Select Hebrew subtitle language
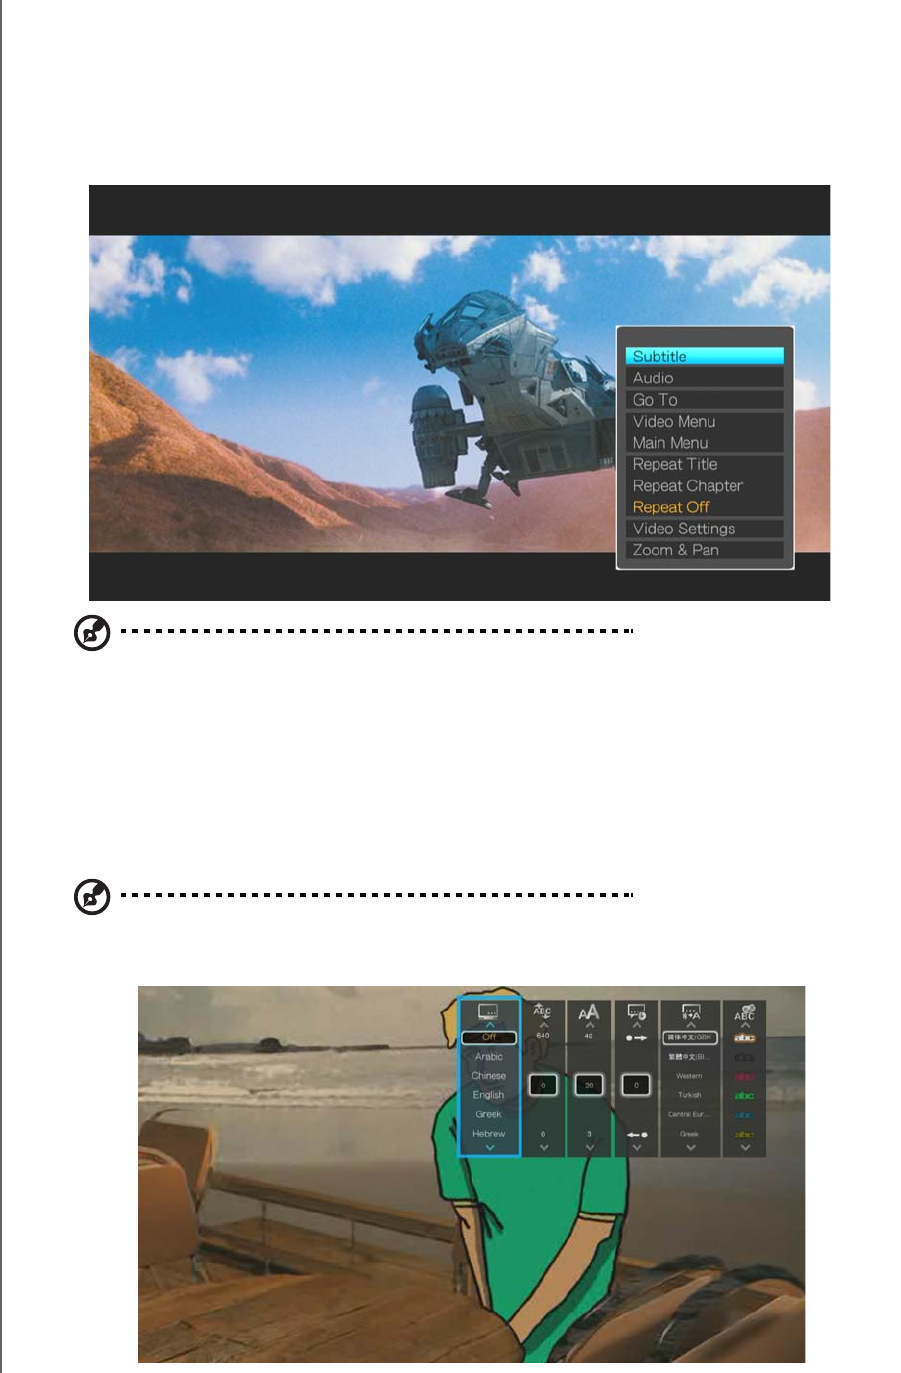 tap(489, 1134)
